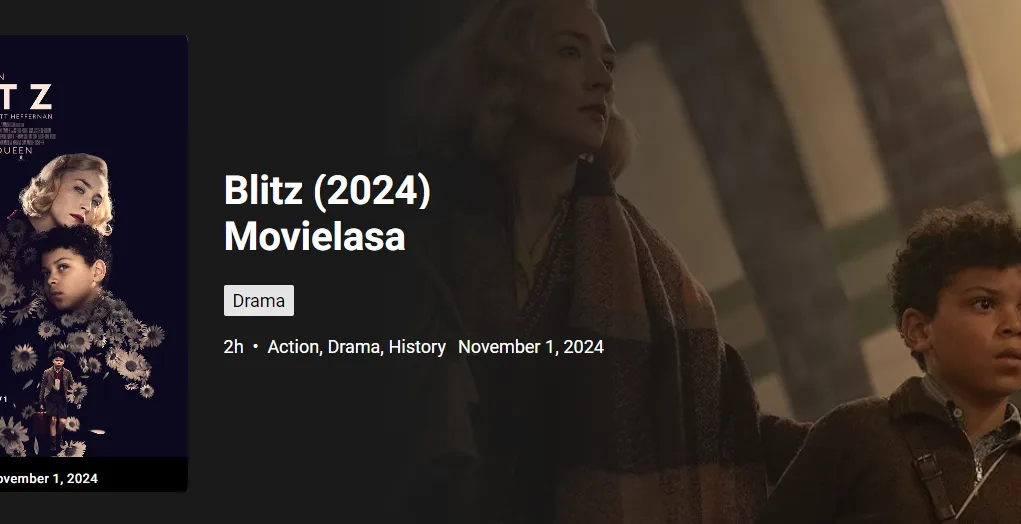Click the Blitz (2024) title heading
This screenshot has height=524, width=1021.
point(327,191)
